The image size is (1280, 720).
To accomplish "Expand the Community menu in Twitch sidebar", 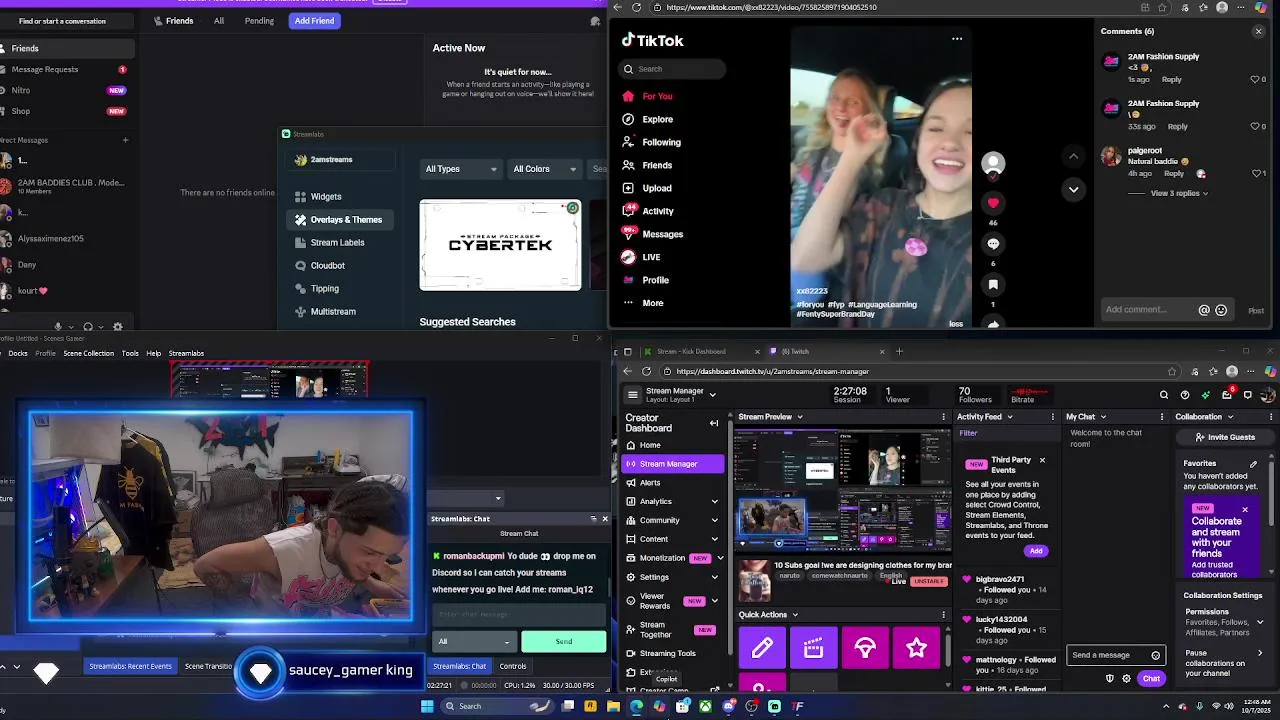I will [714, 521].
